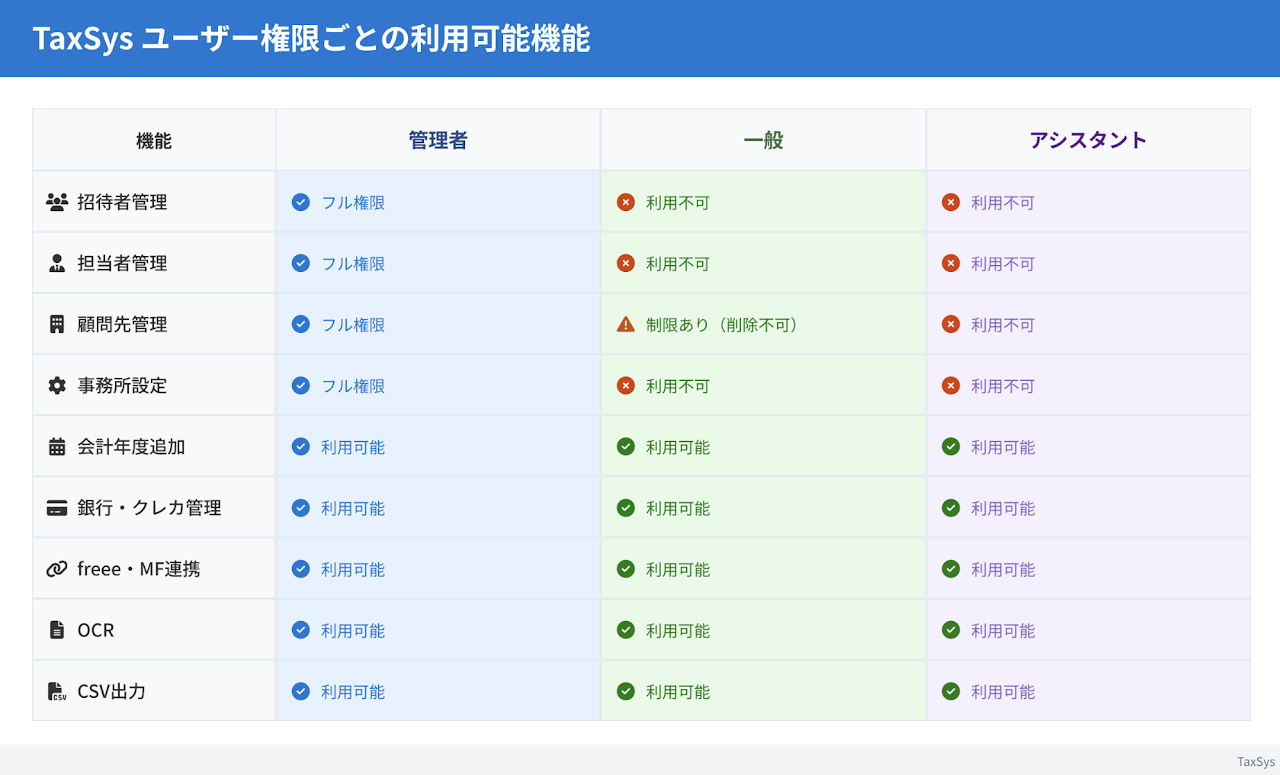Image resolution: width=1280 pixels, height=775 pixels.
Task: Click blue check icon in 招待者管理 管理者 cell
Action: (x=300, y=202)
